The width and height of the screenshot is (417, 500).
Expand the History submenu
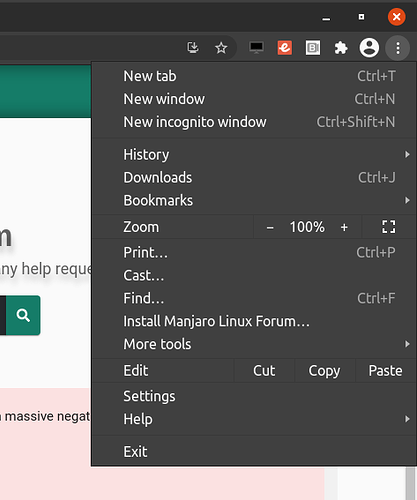point(254,155)
